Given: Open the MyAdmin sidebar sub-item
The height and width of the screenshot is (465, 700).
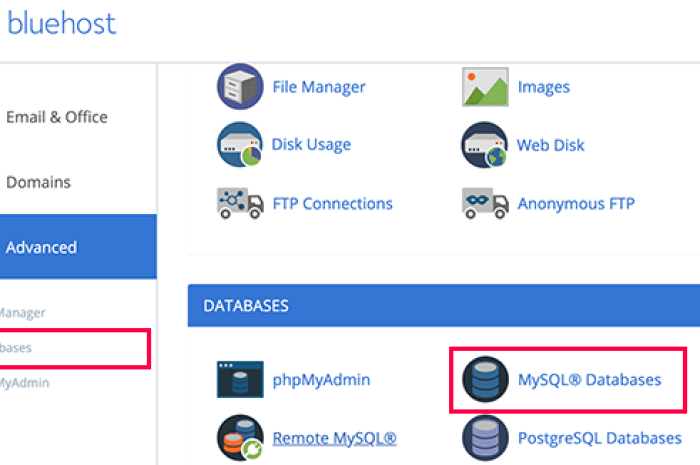Looking at the screenshot, I should point(24,383).
